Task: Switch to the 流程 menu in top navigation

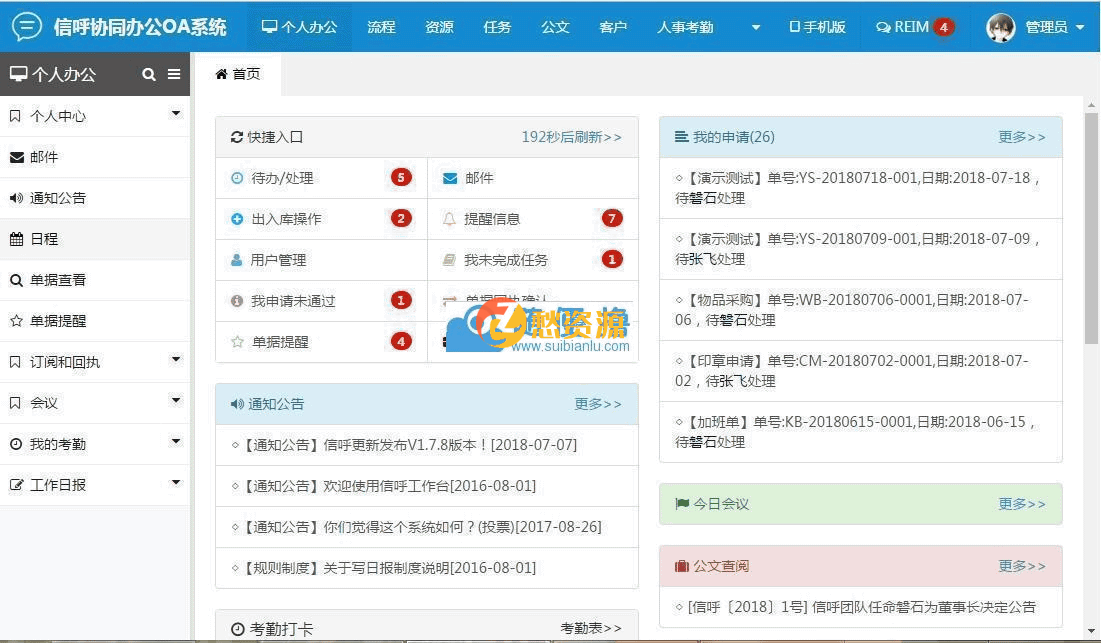Action: (381, 27)
